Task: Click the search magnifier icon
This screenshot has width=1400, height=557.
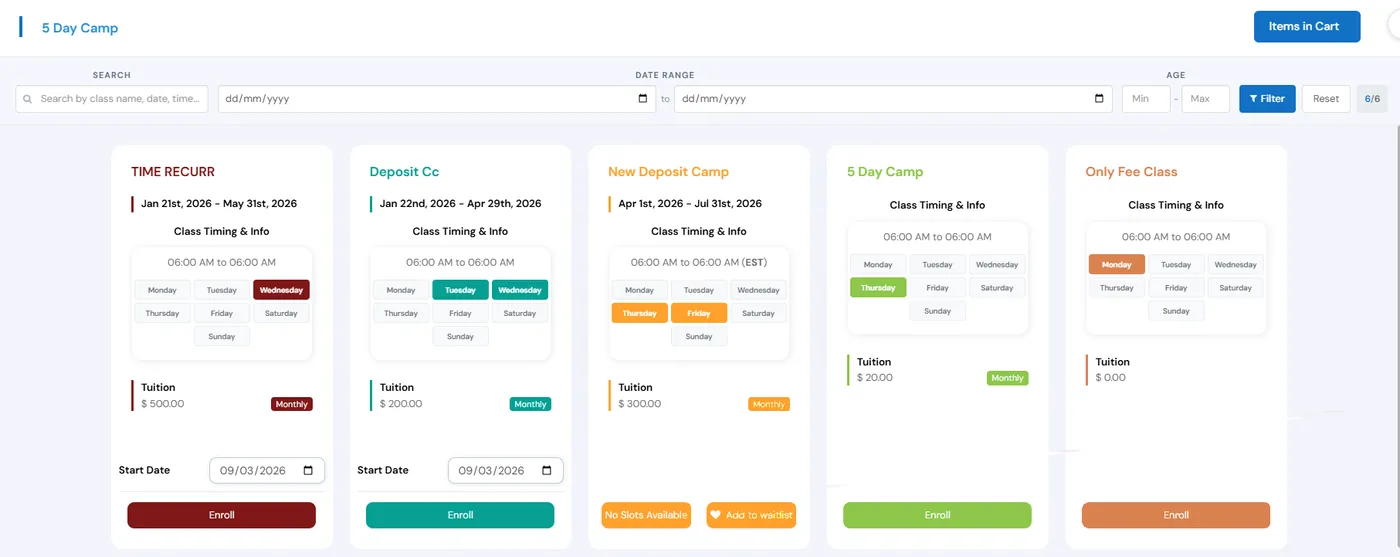Action: tap(27, 99)
